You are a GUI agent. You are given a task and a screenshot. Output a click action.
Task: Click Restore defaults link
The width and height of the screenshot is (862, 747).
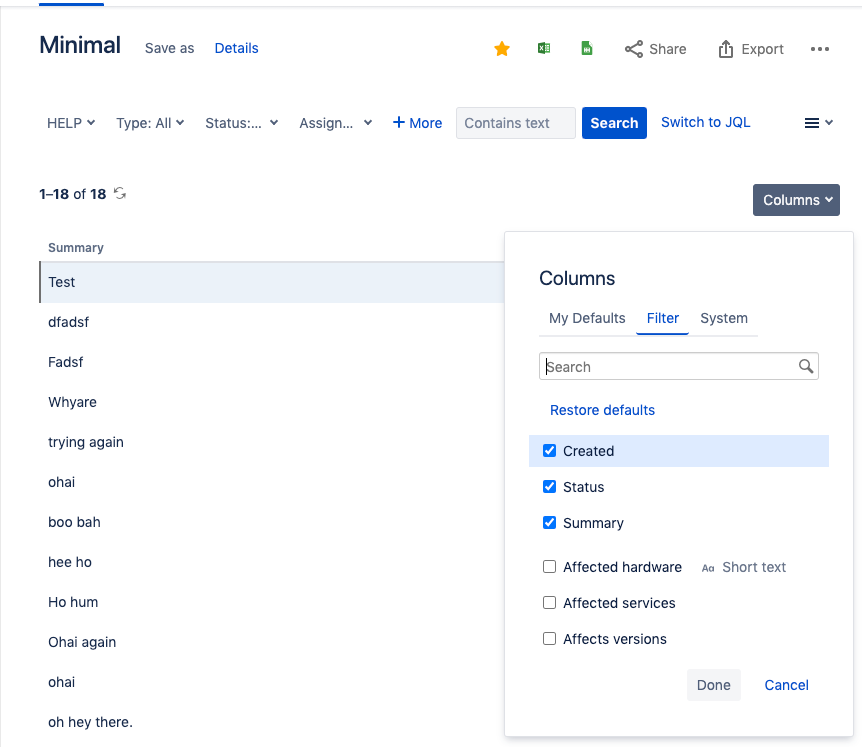click(x=602, y=410)
